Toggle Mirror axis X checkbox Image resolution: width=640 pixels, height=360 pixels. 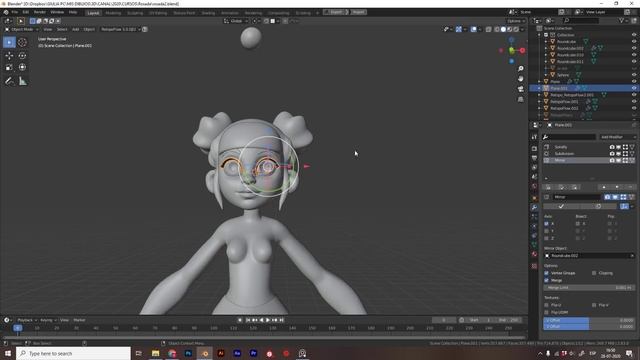point(547,224)
